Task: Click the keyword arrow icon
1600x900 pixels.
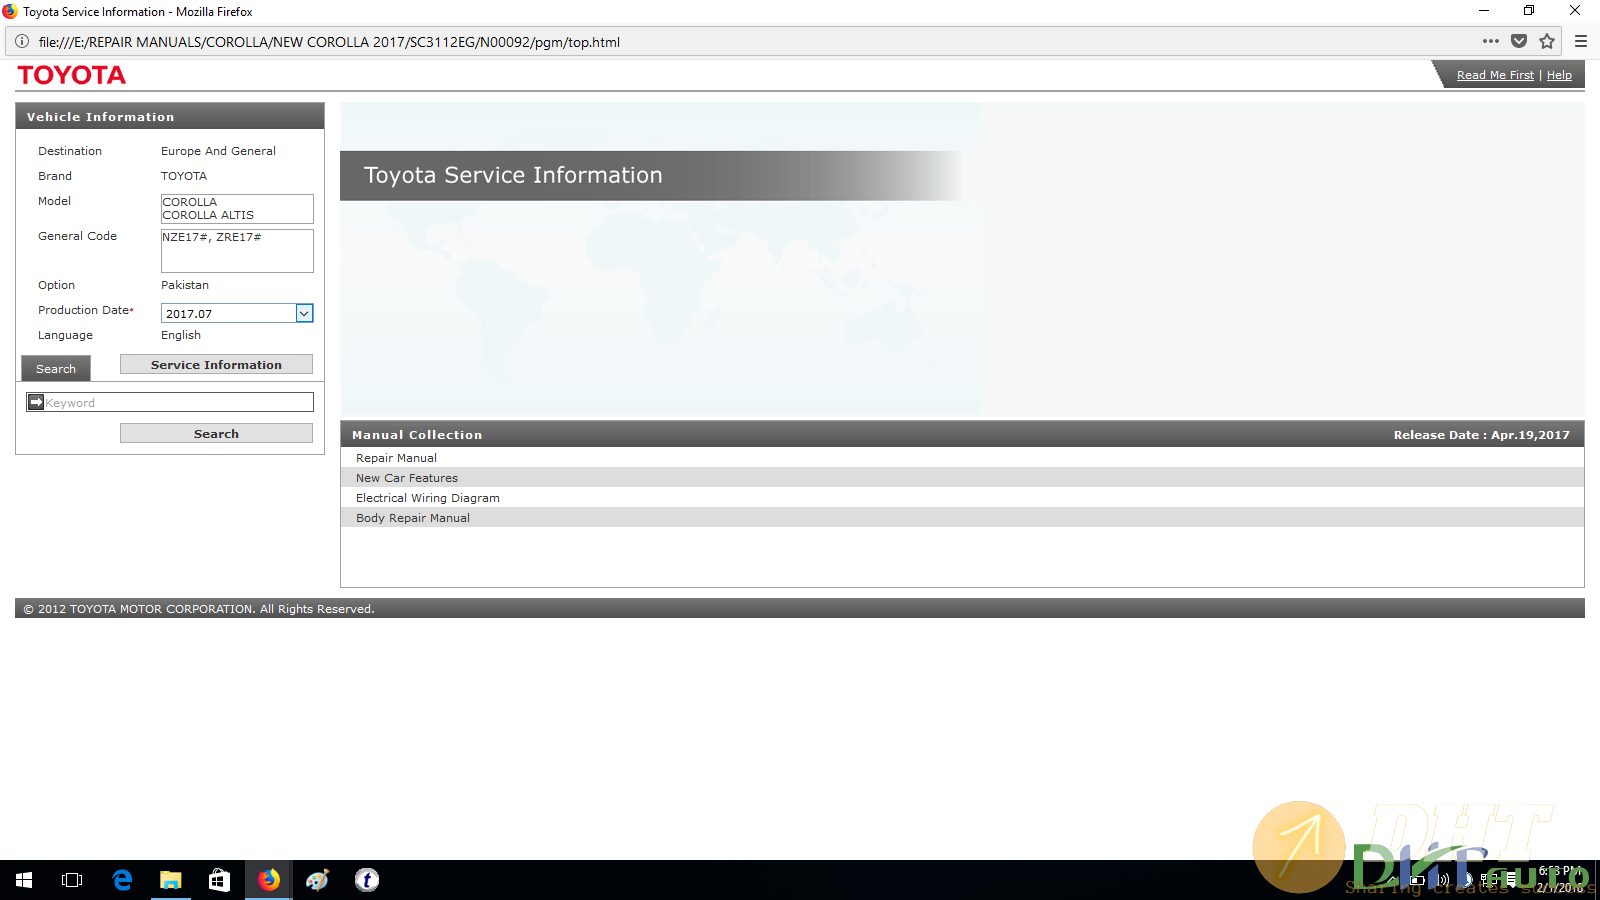Action: 36,402
